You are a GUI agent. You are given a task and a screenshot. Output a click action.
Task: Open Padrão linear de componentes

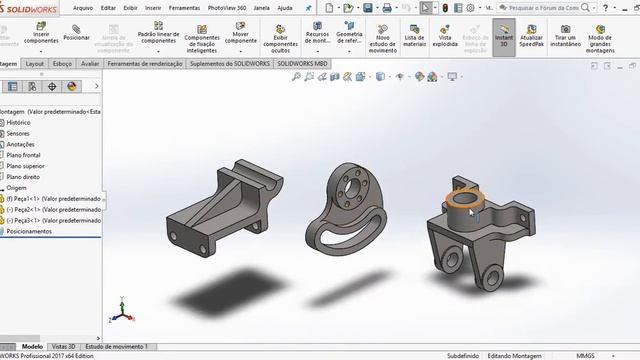pyautogui.click(x=158, y=33)
